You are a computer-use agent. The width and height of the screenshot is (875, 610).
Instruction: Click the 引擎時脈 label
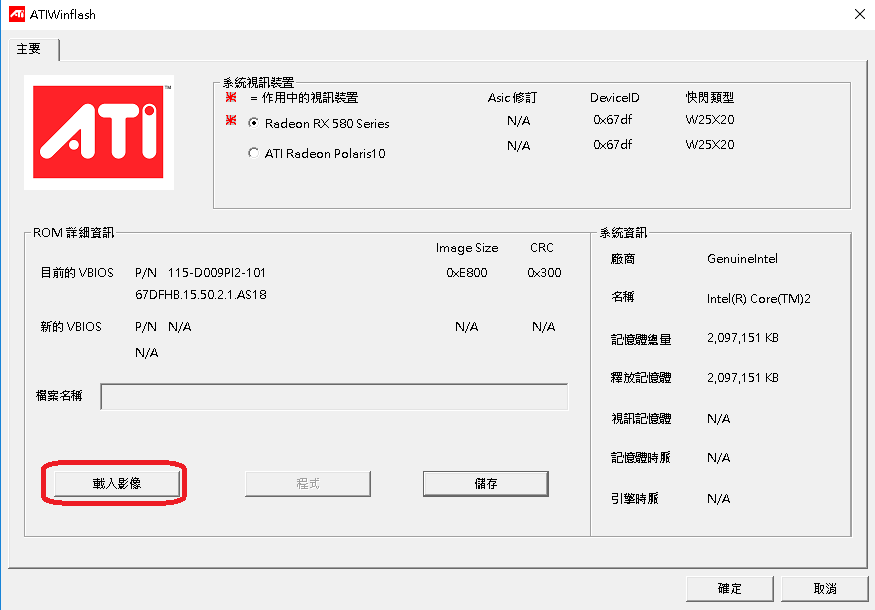pos(634,498)
